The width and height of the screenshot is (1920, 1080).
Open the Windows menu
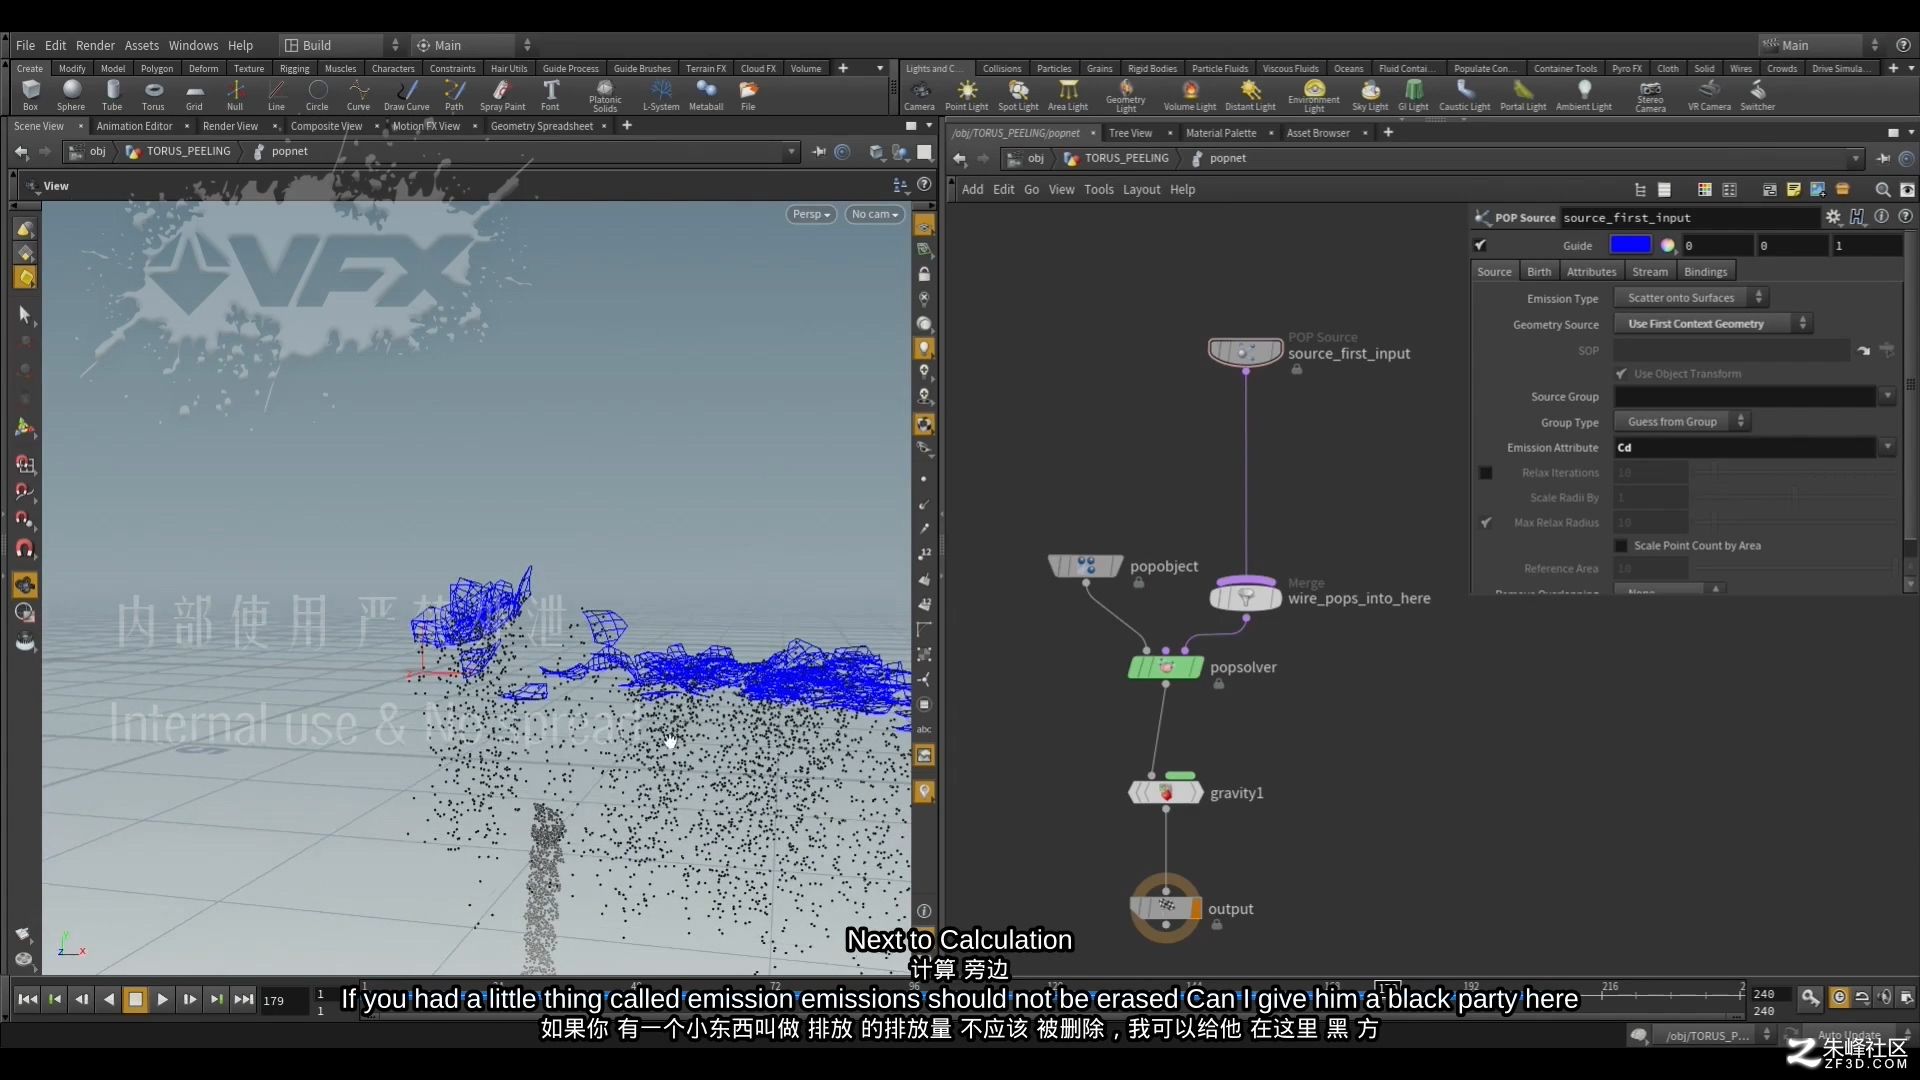[193, 45]
